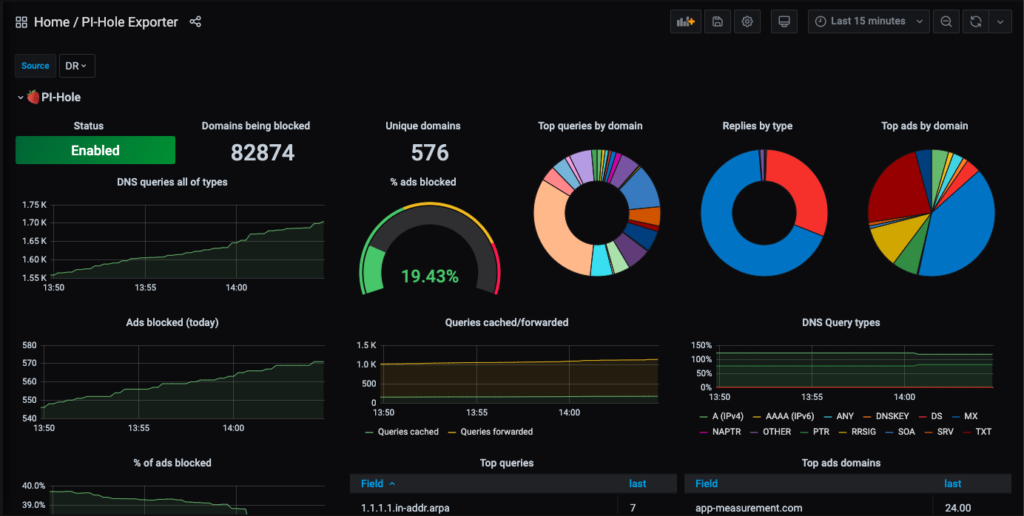The image size is (1024, 516).
Task: Open Replies by type panel menu
Action: [x=758, y=126]
